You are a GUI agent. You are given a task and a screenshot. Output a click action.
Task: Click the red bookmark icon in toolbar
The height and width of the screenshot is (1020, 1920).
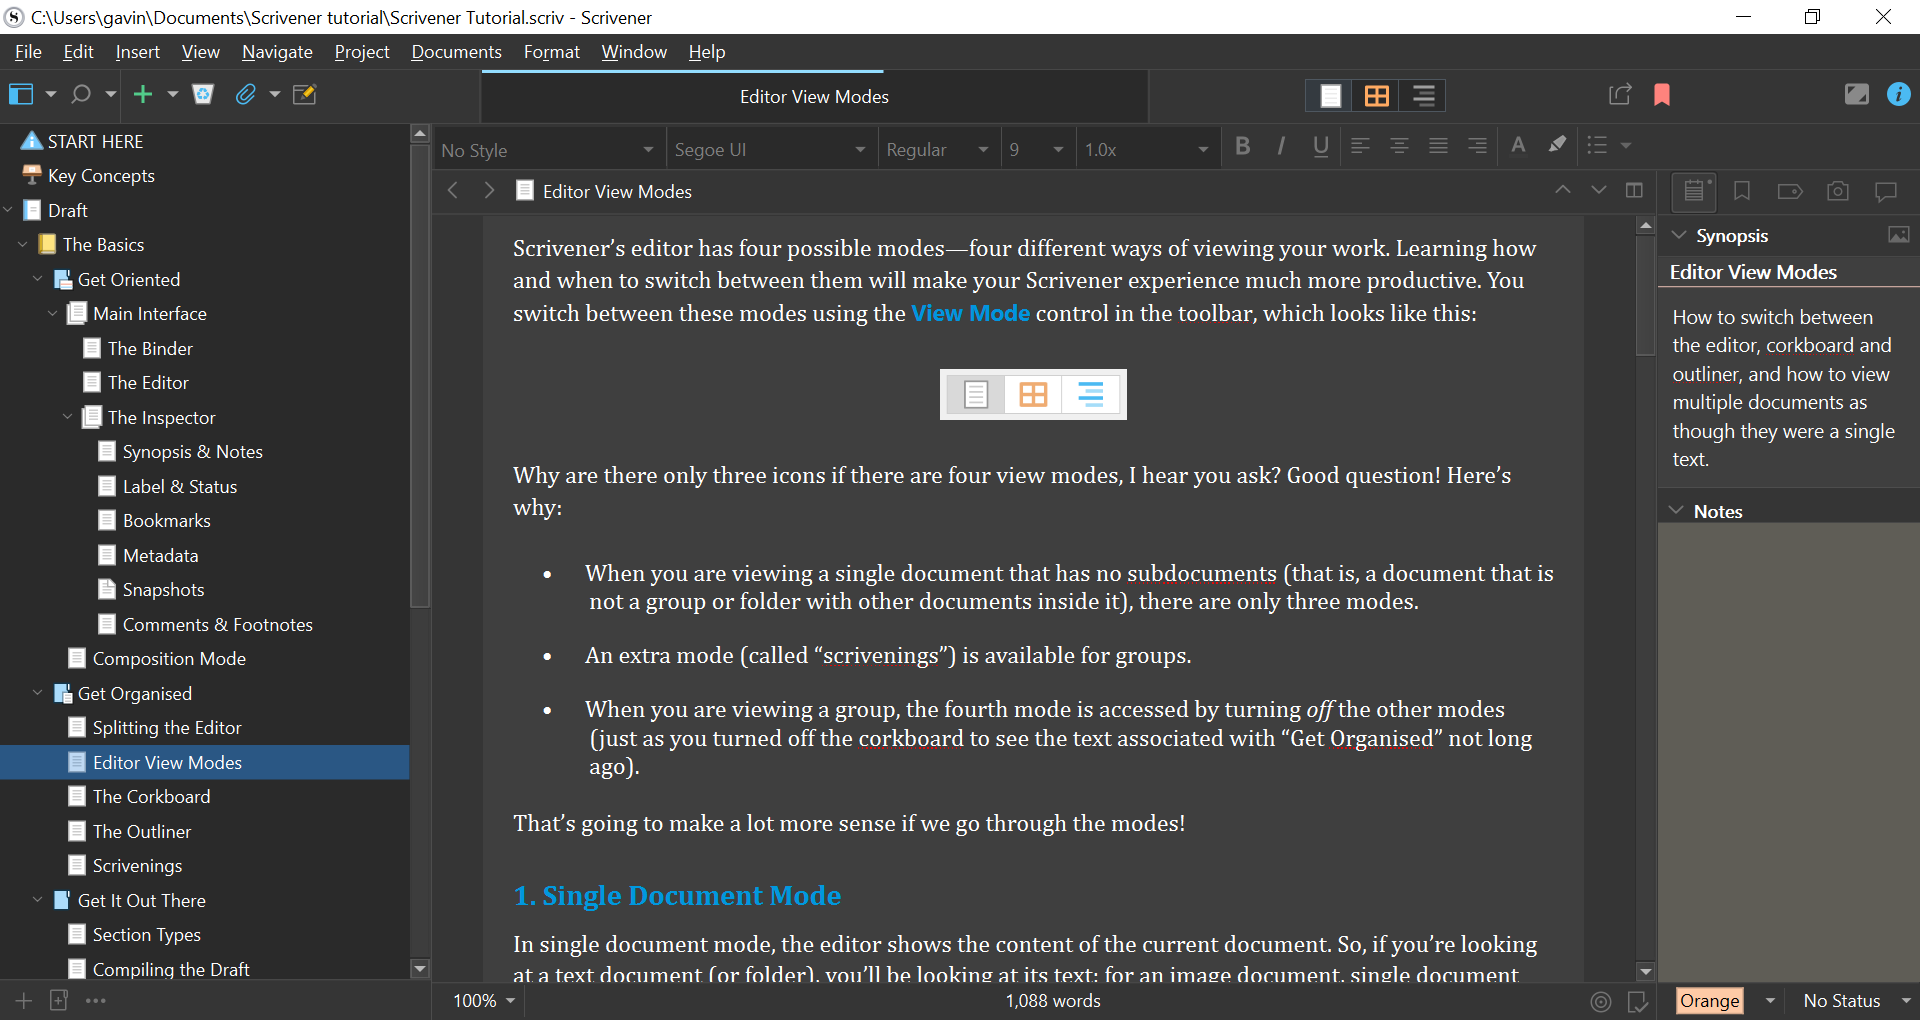(x=1662, y=94)
